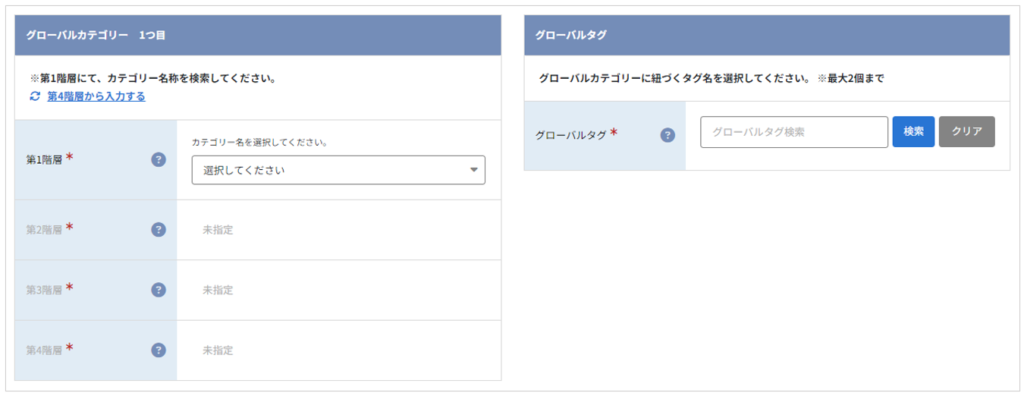Click the ※最大2個まで note
Image resolution: width=1024 pixels, height=396 pixels.
click(850, 78)
